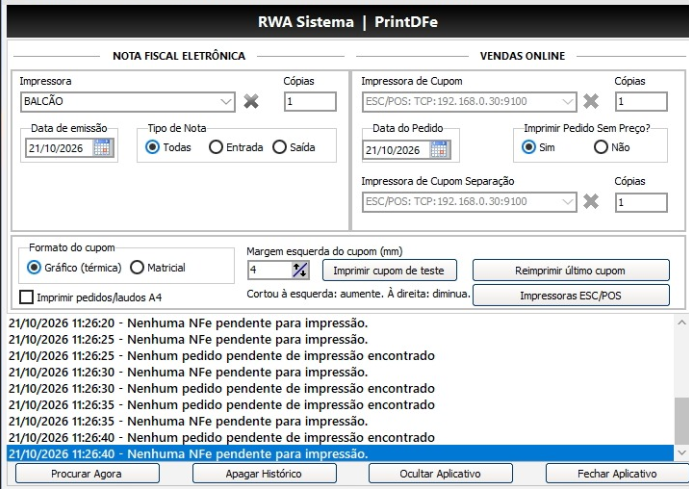
Task: Open calendar for Data de emissão
Action: [x=102, y=148]
